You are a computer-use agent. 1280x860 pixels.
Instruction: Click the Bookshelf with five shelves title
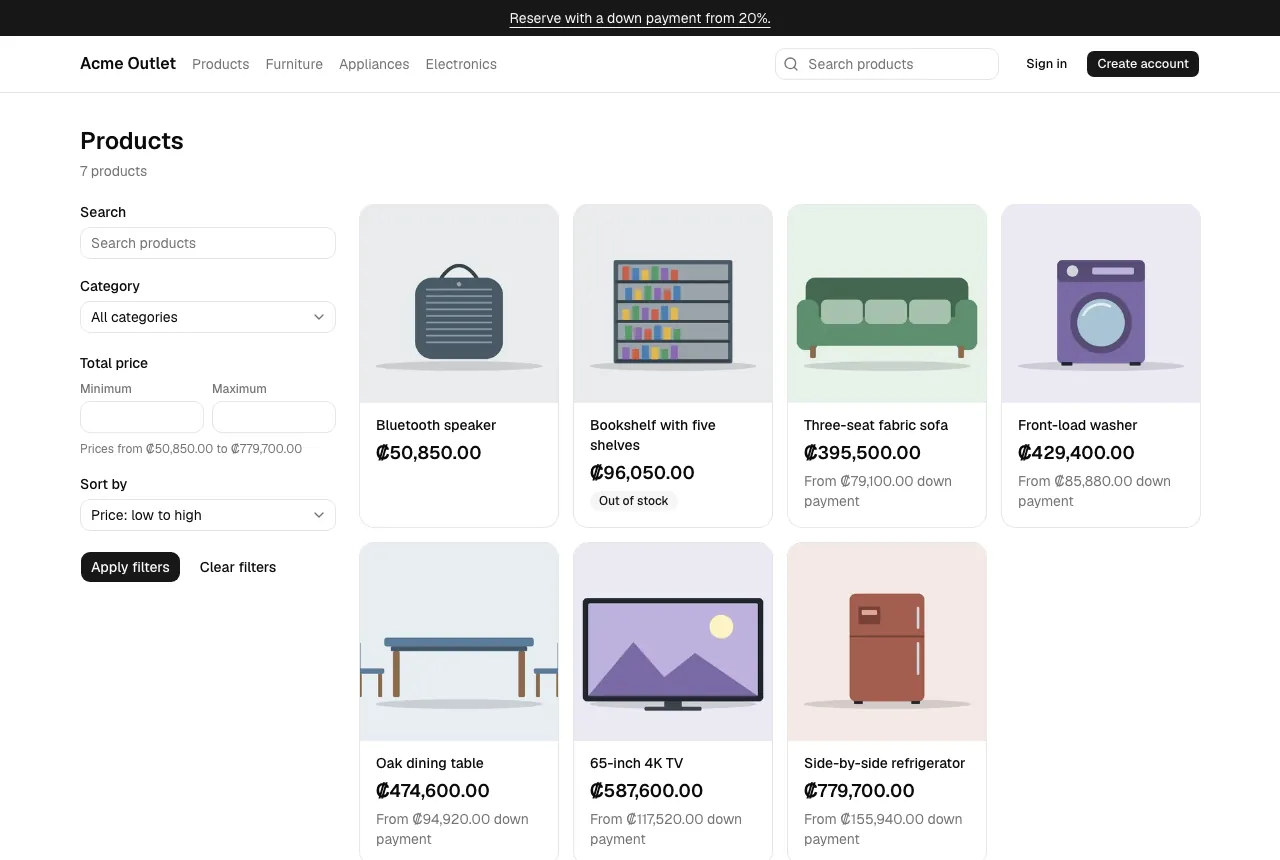(x=653, y=435)
